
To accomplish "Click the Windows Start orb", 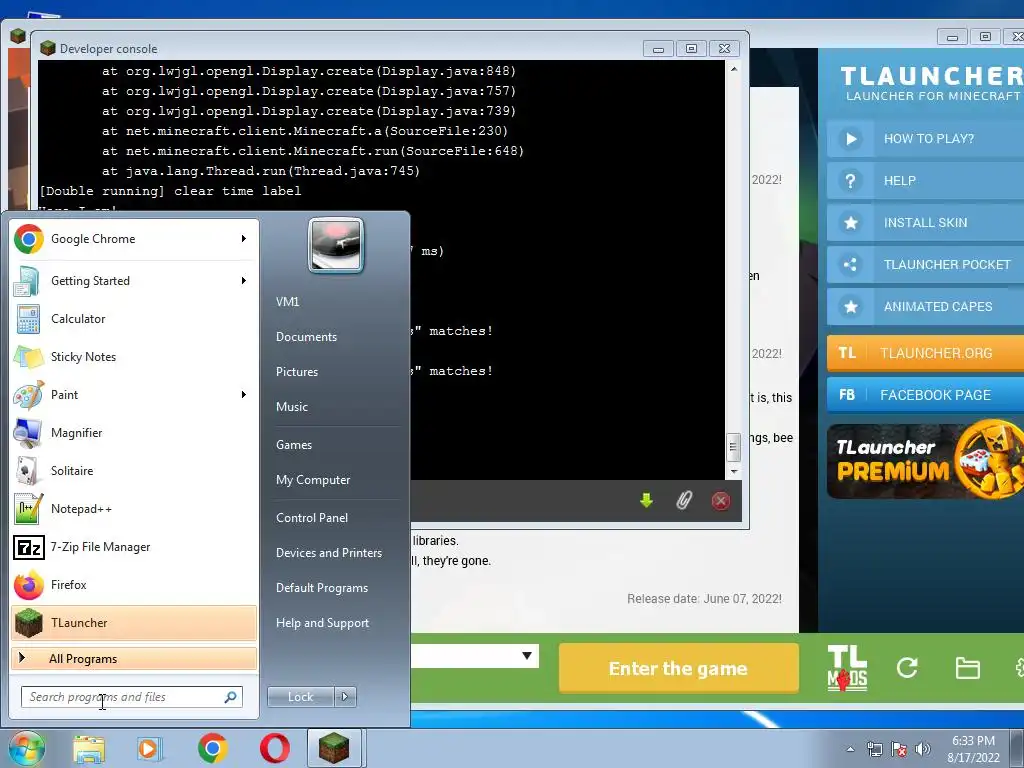I will pyautogui.click(x=26, y=748).
